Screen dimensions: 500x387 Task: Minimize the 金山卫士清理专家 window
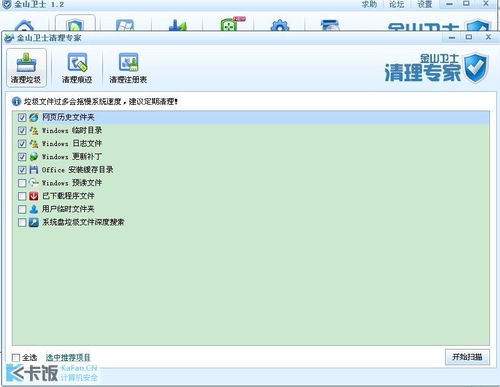tap(452, 37)
